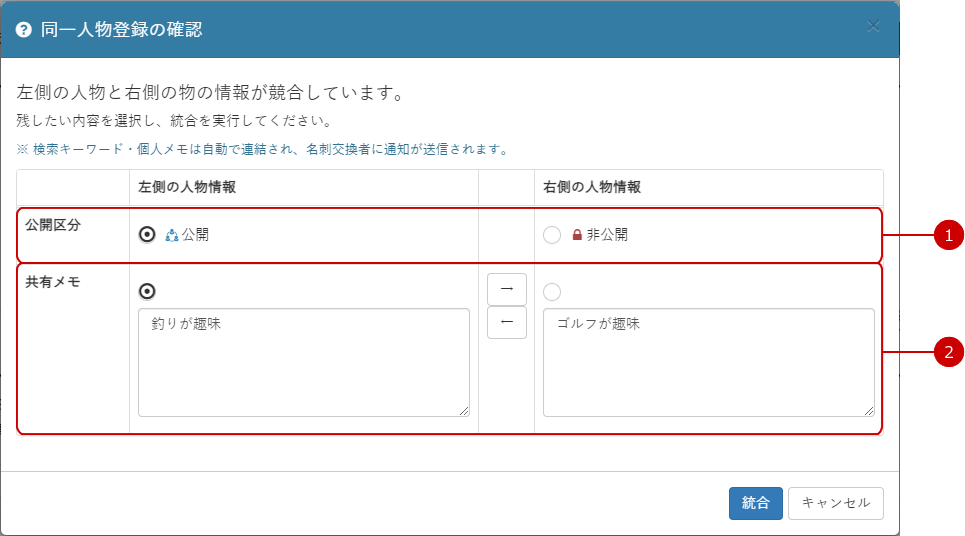Close the dialog with the X icon

pos(873,26)
